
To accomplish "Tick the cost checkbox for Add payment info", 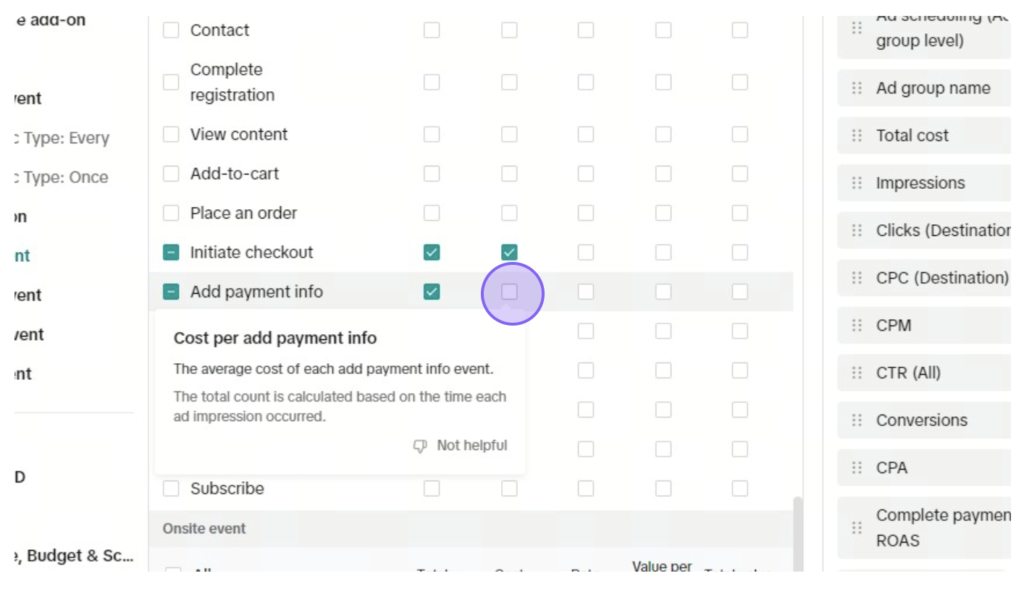I will click(509, 292).
